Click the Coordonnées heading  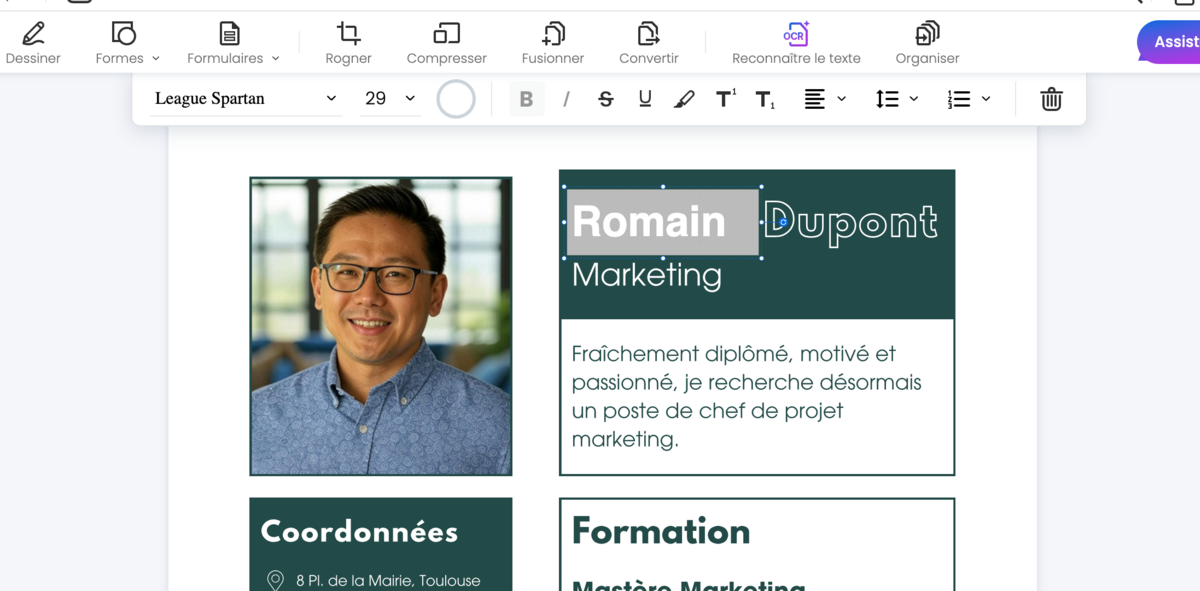[359, 532]
